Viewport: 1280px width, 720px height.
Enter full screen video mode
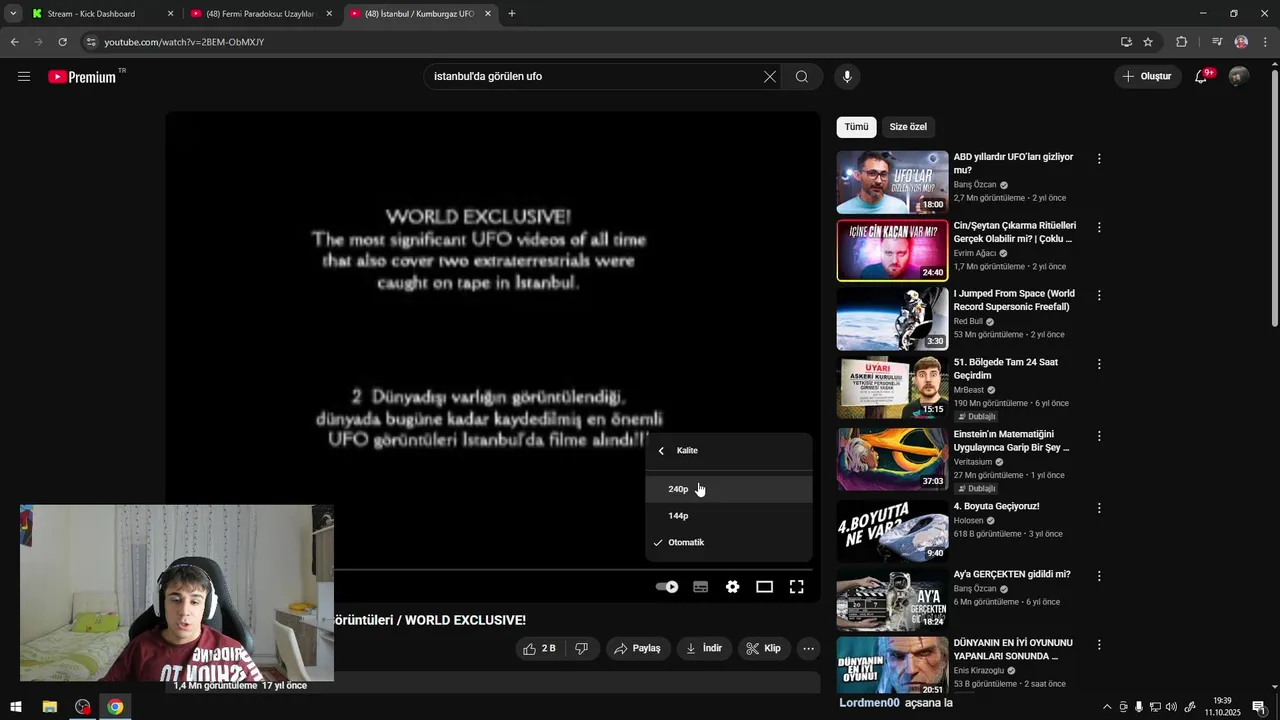(x=796, y=587)
